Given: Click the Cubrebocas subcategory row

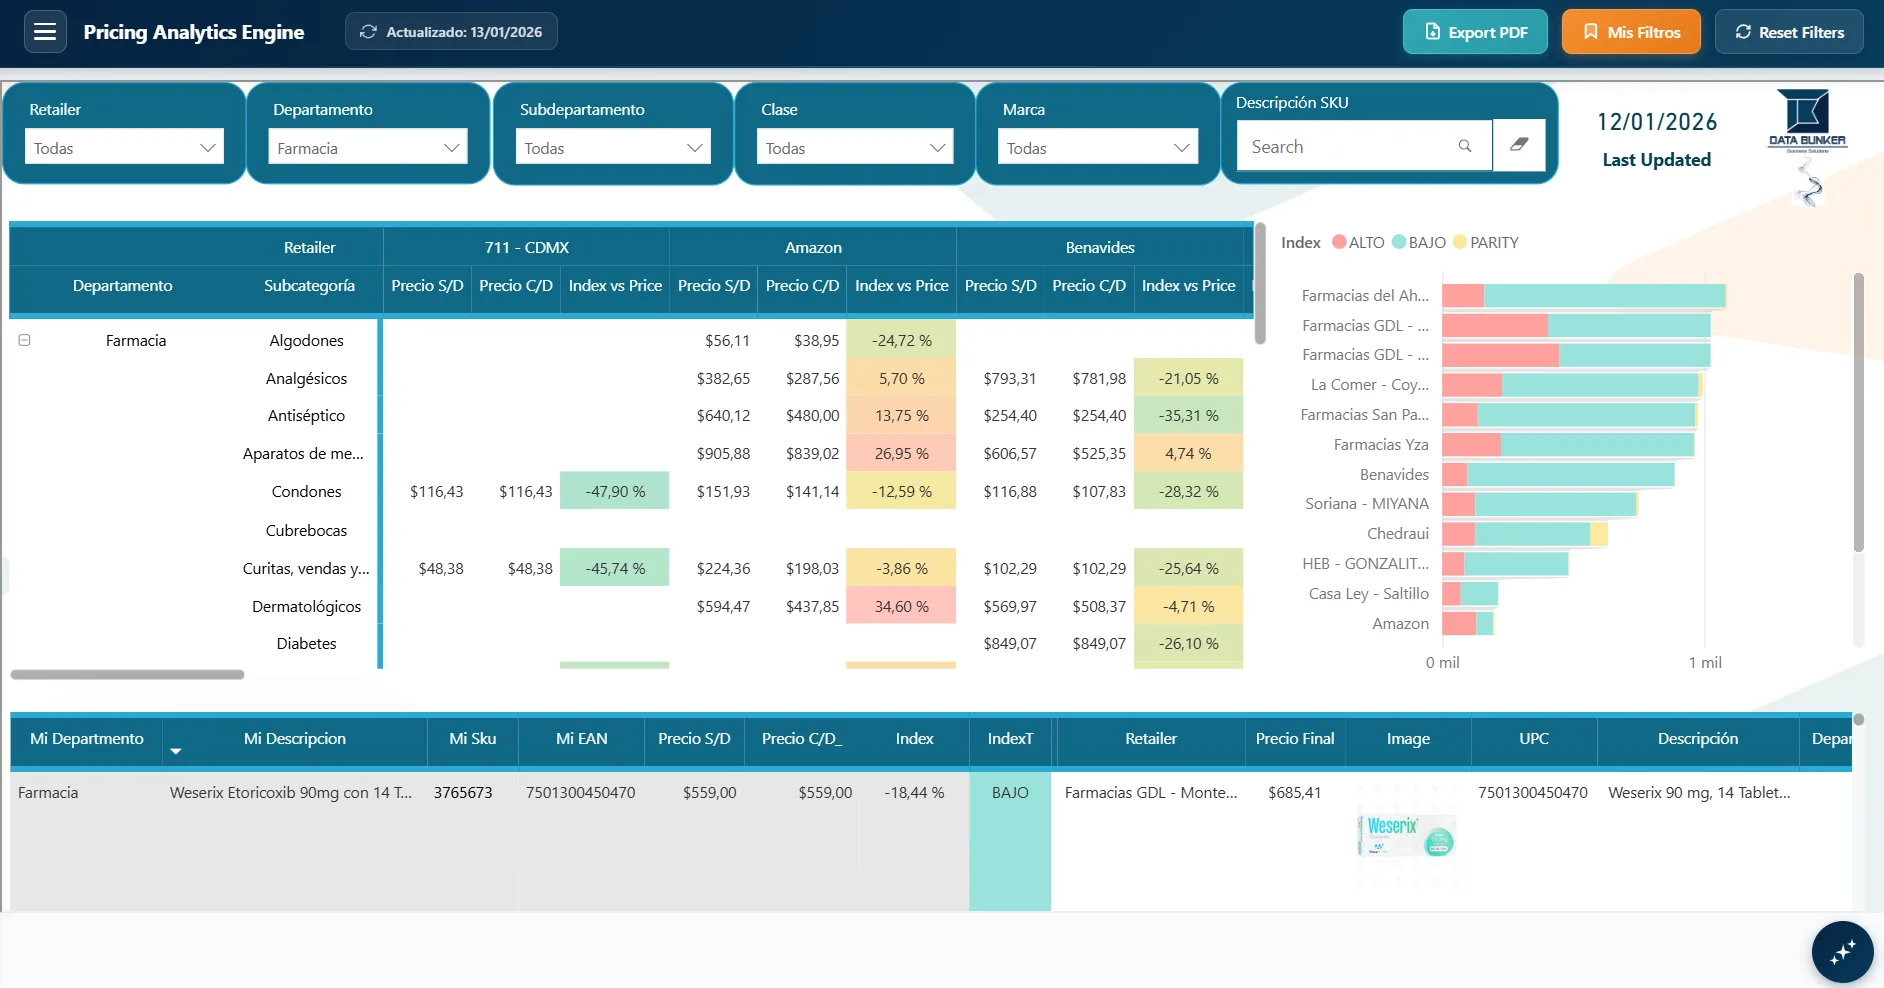Looking at the screenshot, I should point(306,531).
